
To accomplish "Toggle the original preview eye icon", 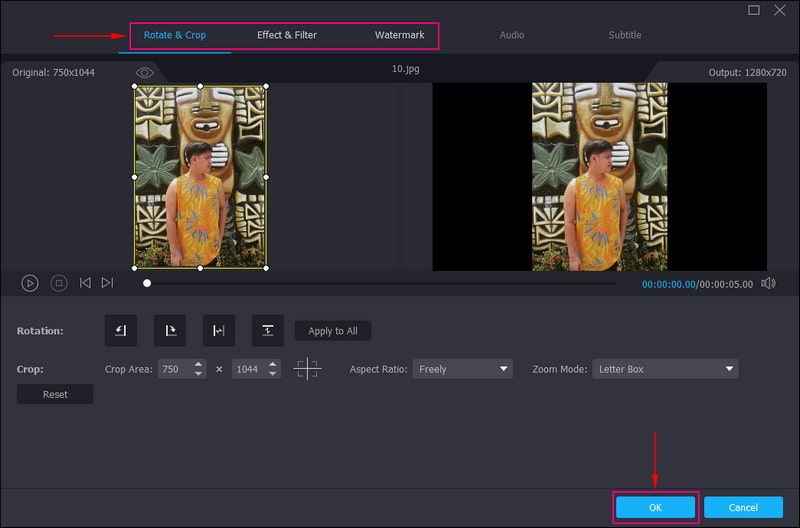I will [145, 73].
